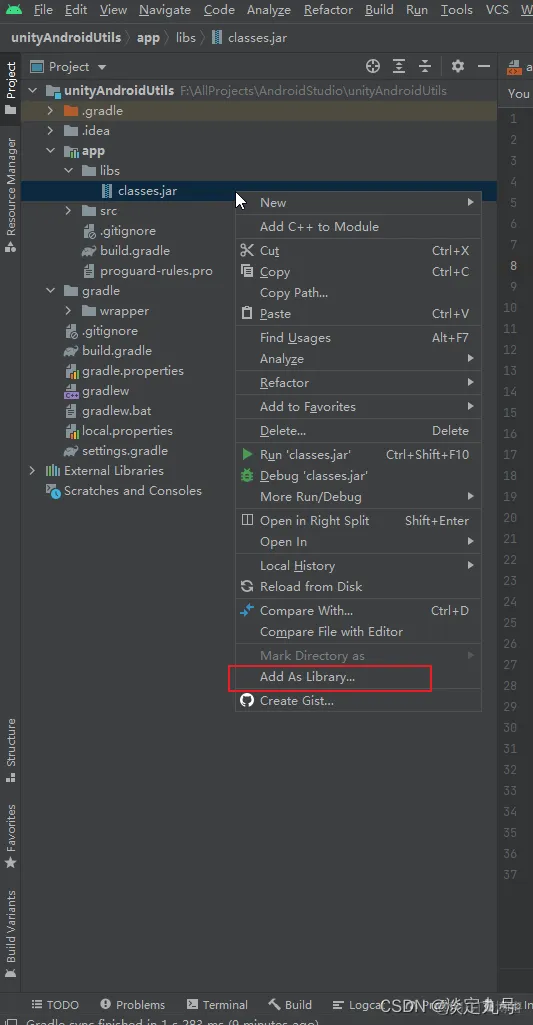Collapse the gradle folder
533x1025 pixels.
click(x=50, y=290)
